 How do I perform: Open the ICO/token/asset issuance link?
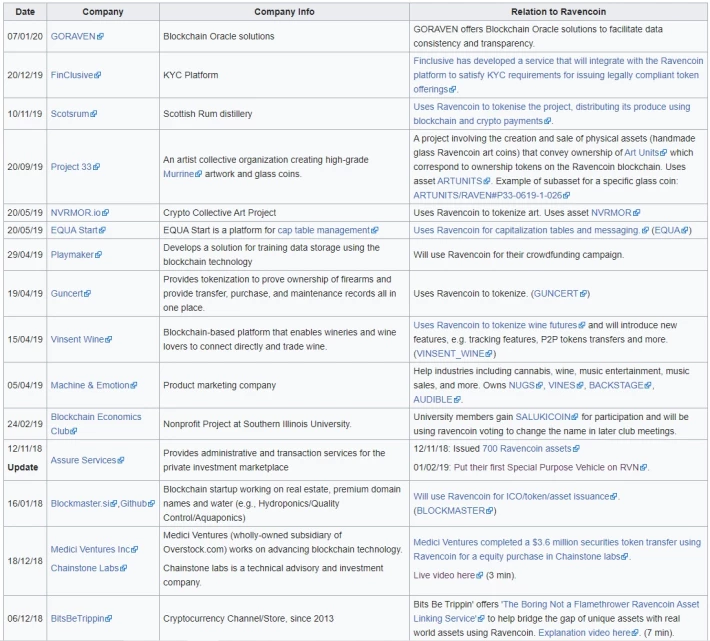[515, 496]
